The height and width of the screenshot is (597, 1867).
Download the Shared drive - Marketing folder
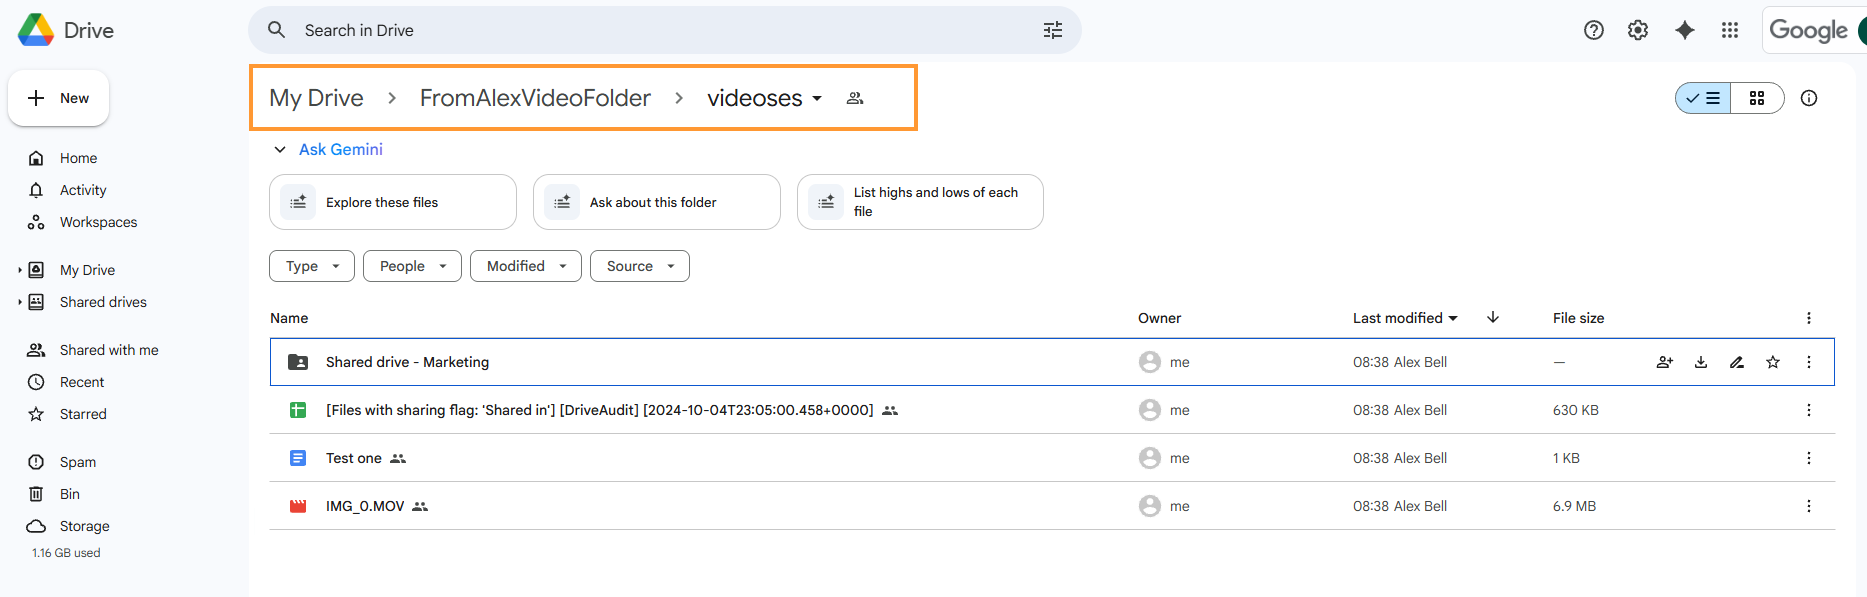coord(1701,362)
